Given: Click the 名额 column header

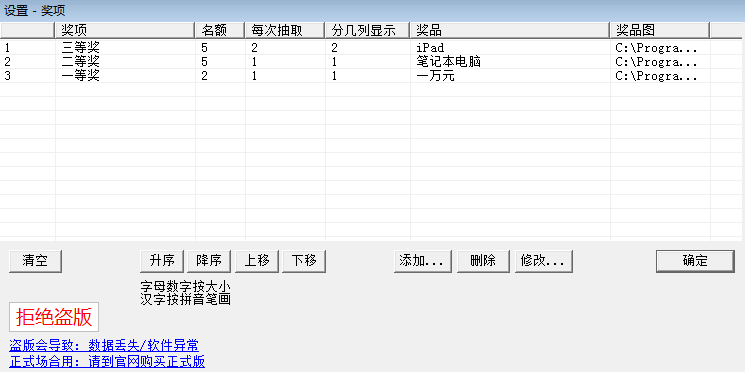Looking at the screenshot, I should point(220,30).
